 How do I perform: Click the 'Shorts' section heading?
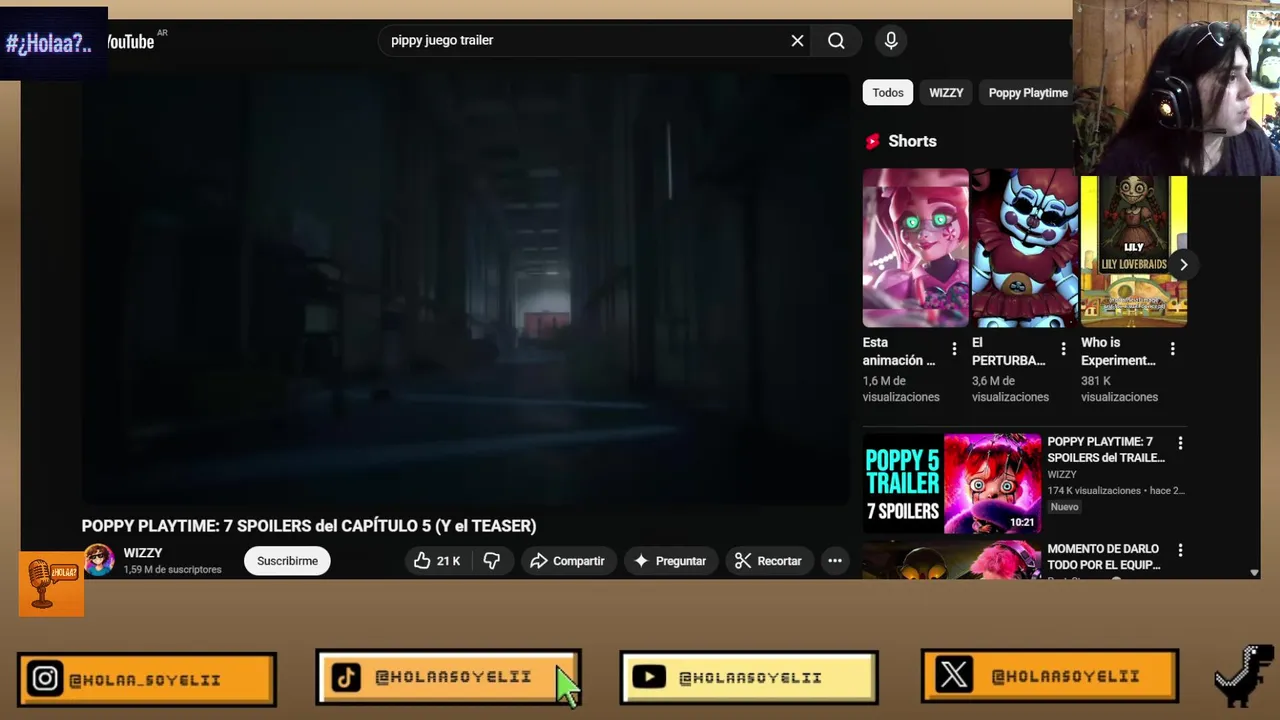912,141
